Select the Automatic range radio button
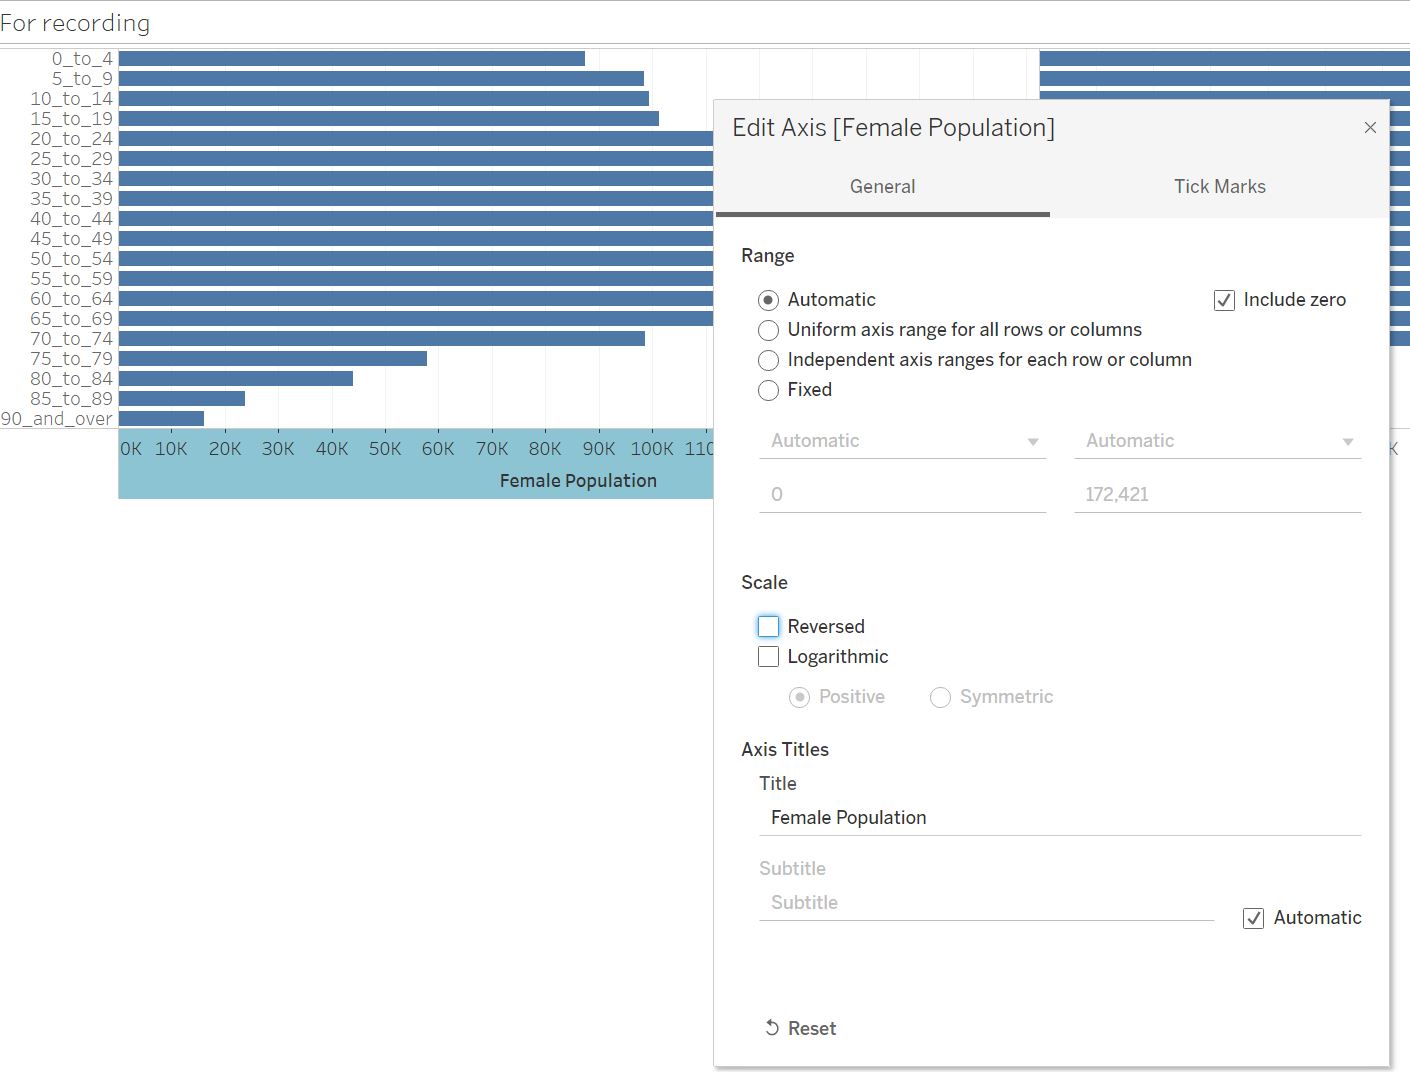1410x1072 pixels. tap(768, 300)
